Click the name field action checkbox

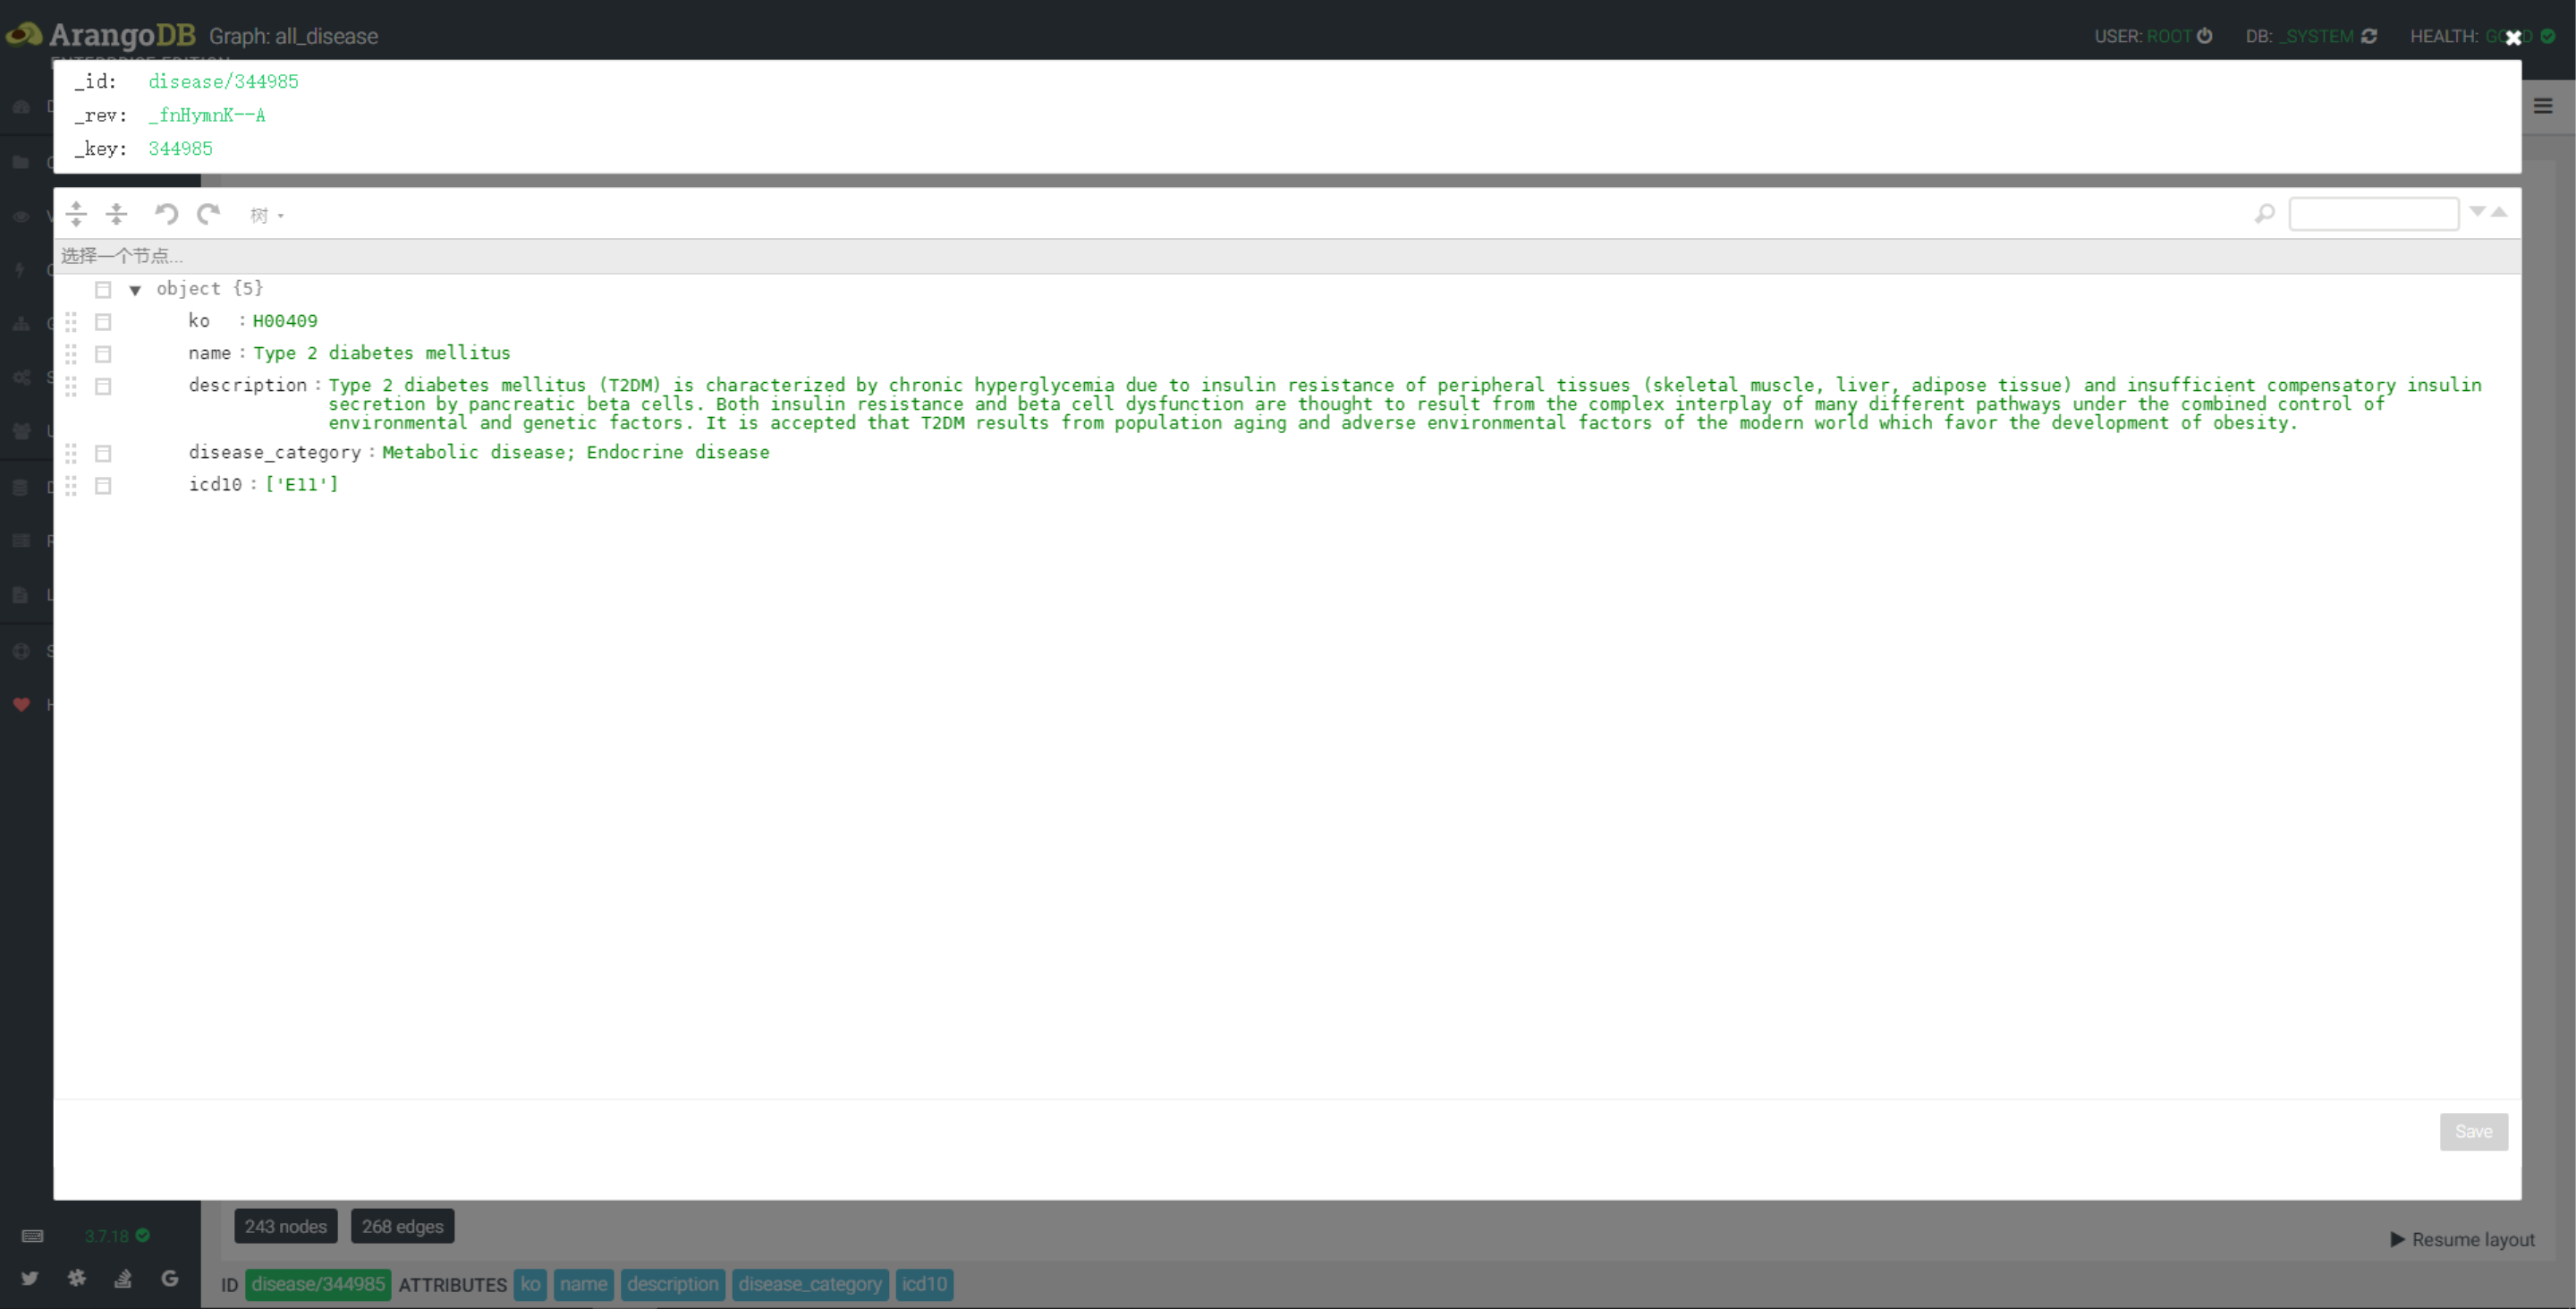pyautogui.click(x=103, y=354)
